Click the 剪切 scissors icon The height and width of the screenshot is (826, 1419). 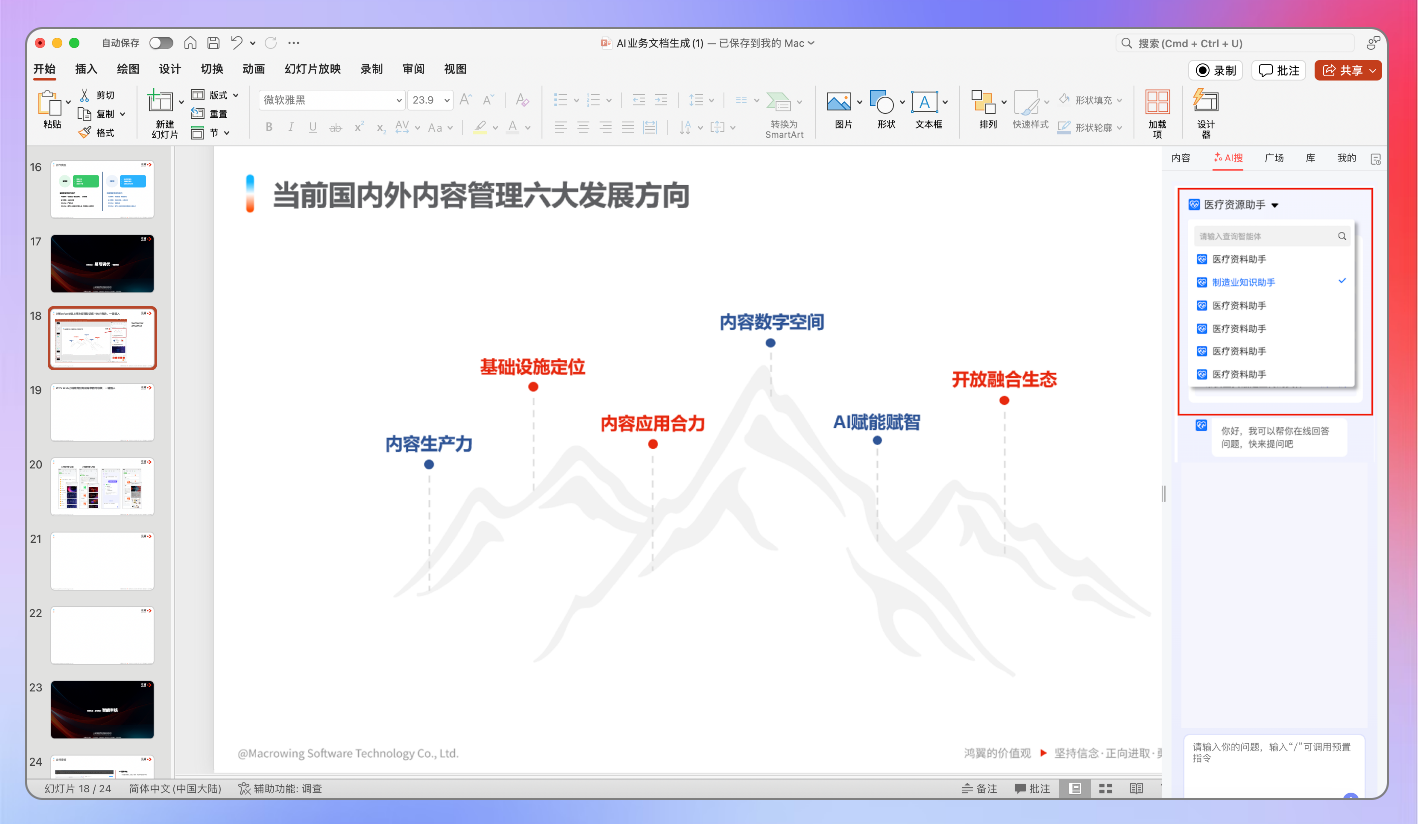click(x=85, y=95)
